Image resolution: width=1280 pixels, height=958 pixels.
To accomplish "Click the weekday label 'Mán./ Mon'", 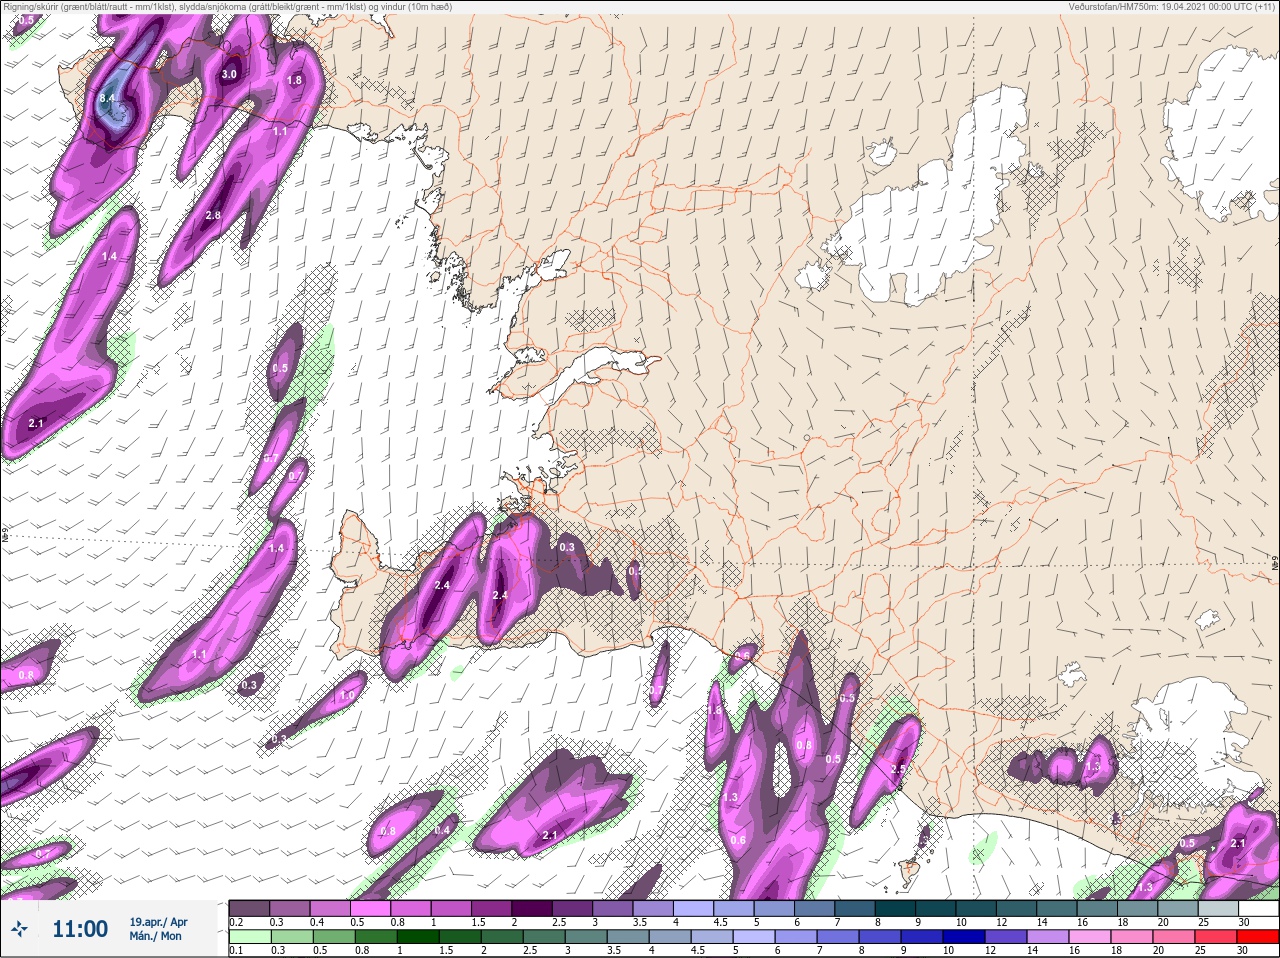I will tap(155, 936).
